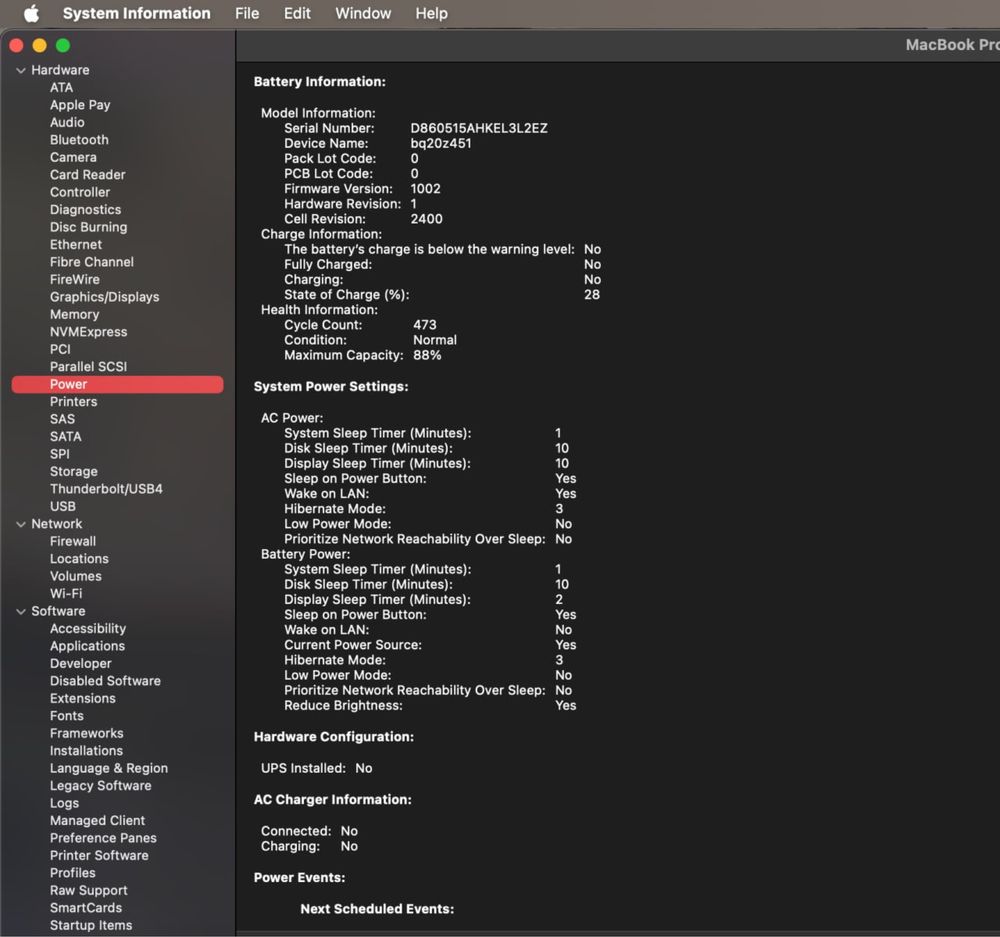This screenshot has width=1000, height=937.
Task: Select Locations under Network
Action: [x=79, y=558]
